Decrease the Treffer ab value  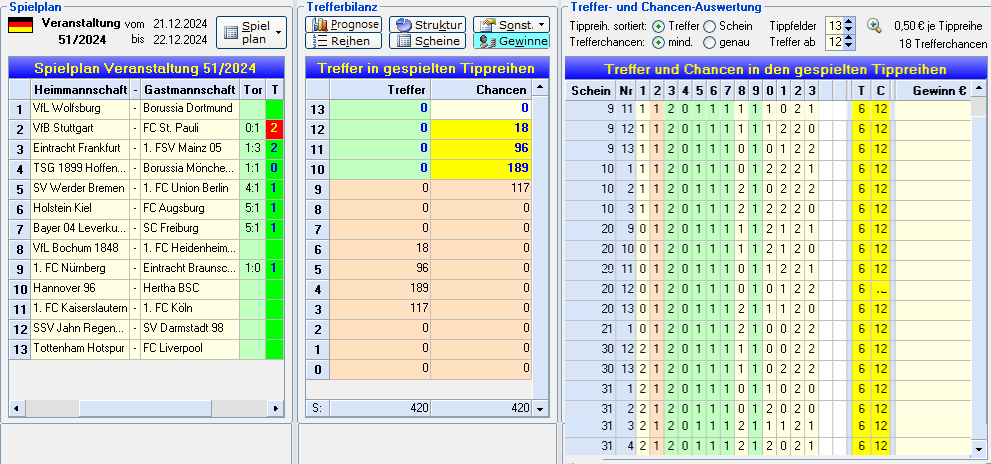(x=849, y=47)
